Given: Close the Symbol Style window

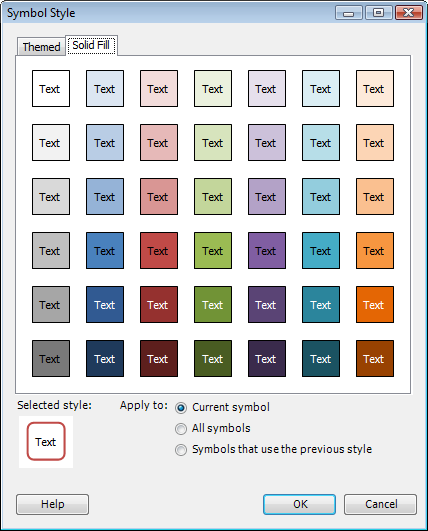Looking at the screenshot, I should (x=409, y=13).
